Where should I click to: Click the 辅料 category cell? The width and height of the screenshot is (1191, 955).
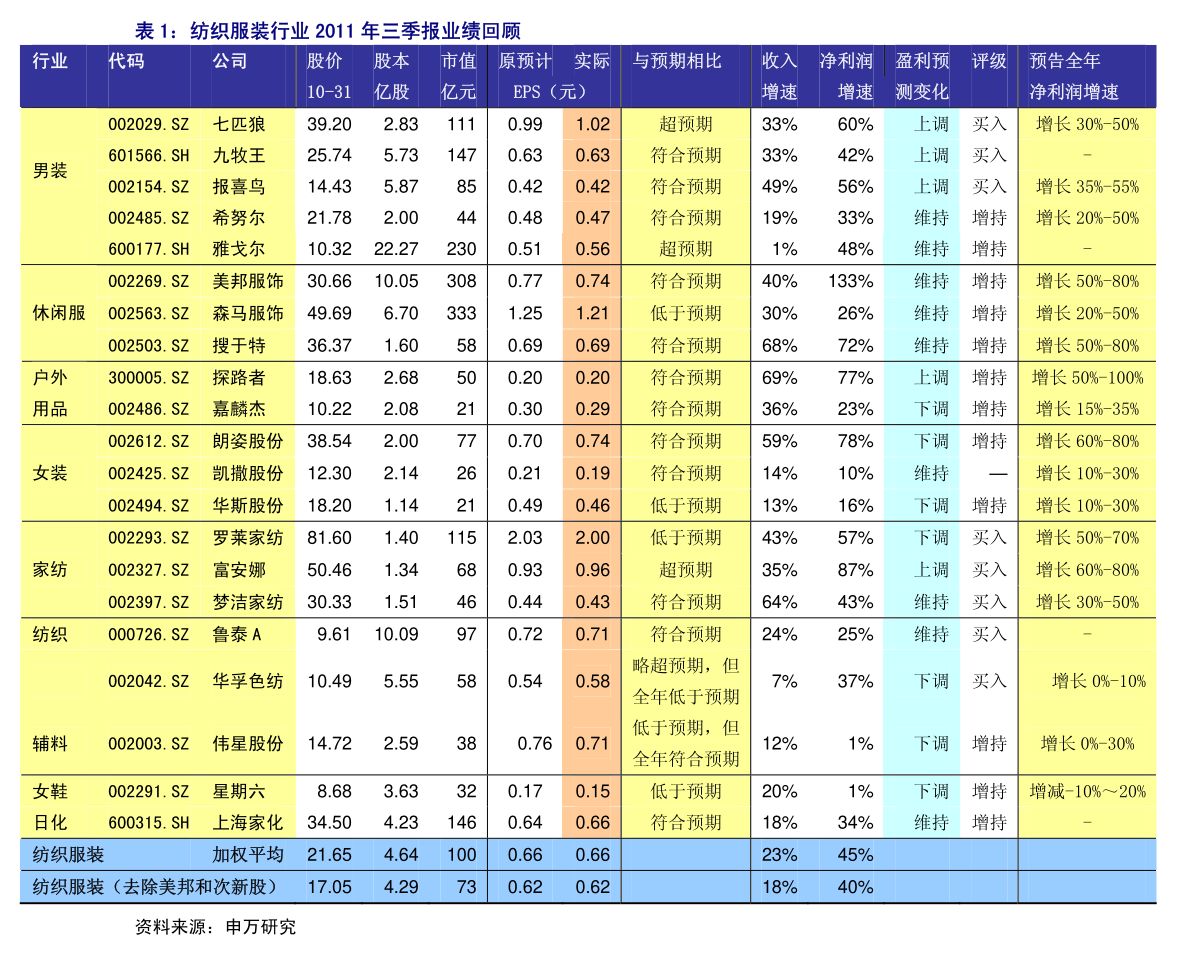tap(50, 744)
